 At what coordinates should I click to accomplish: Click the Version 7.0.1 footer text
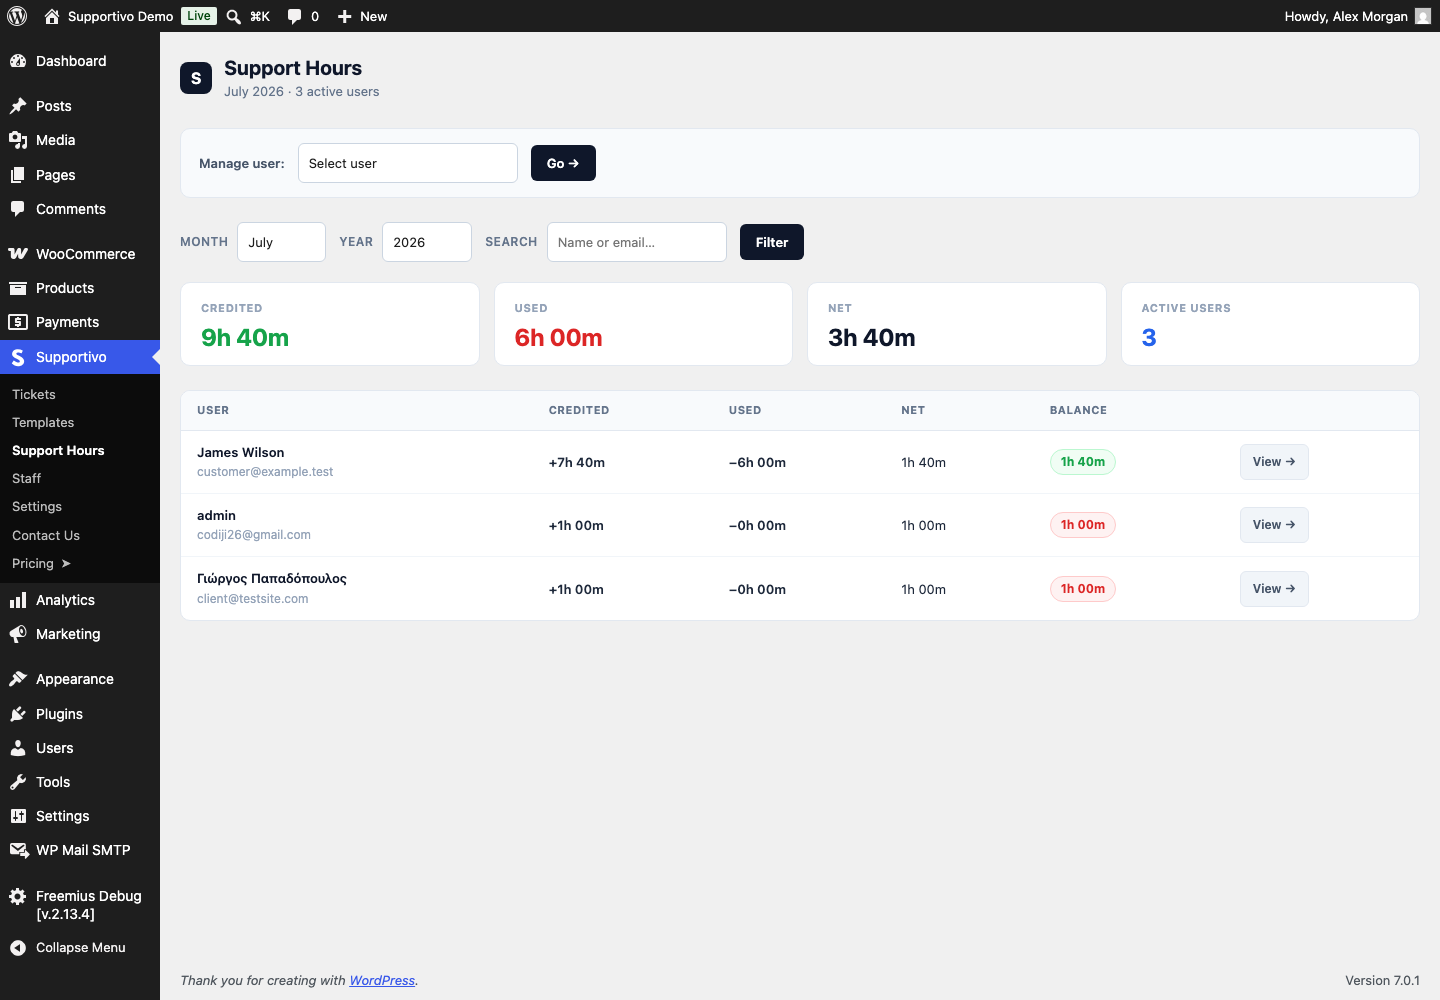coord(1382,981)
